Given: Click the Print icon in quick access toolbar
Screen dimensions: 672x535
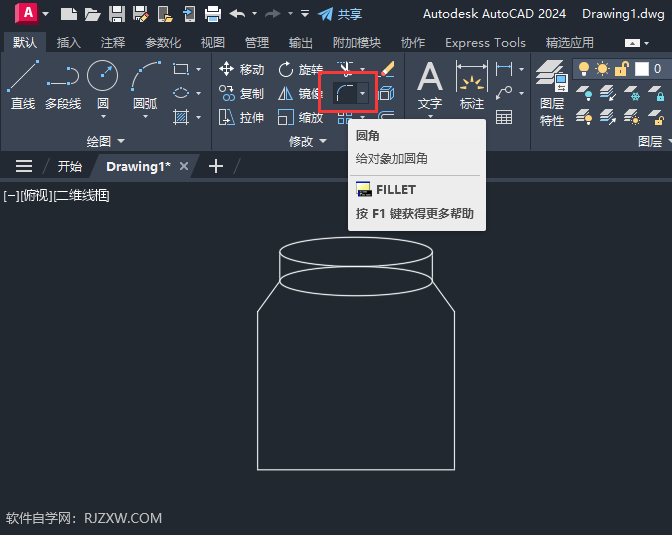Looking at the screenshot, I should 213,14.
